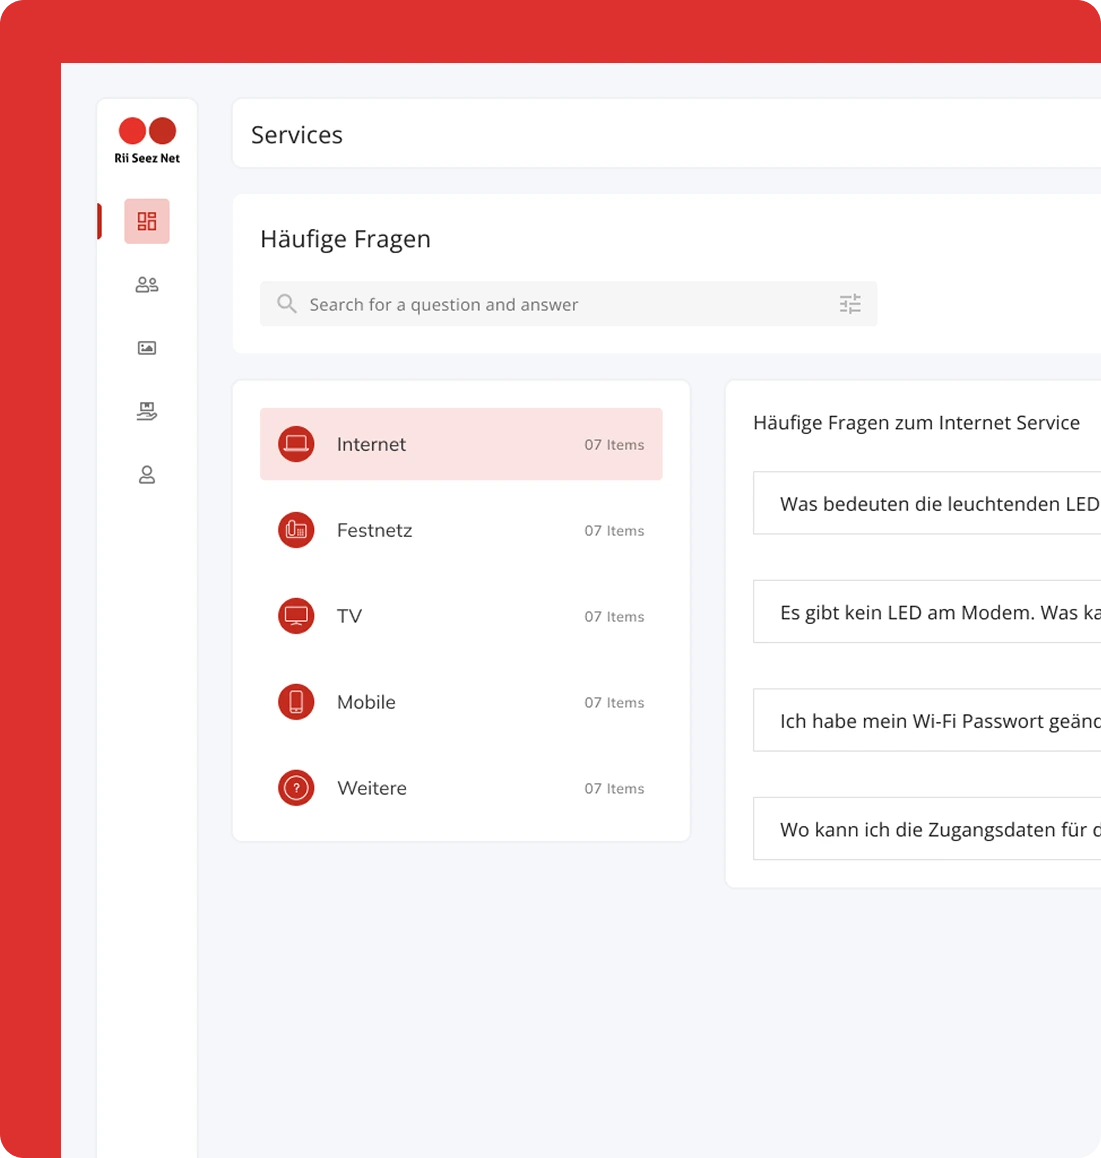Click the filter icon in the search bar
The width and height of the screenshot is (1101, 1158).
tap(850, 304)
